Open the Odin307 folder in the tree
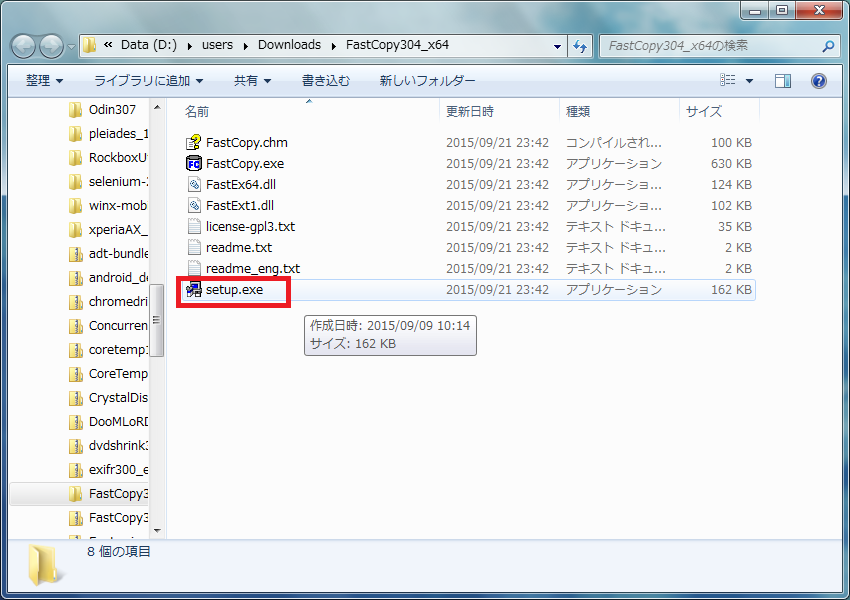The height and width of the screenshot is (600, 850). [x=112, y=109]
